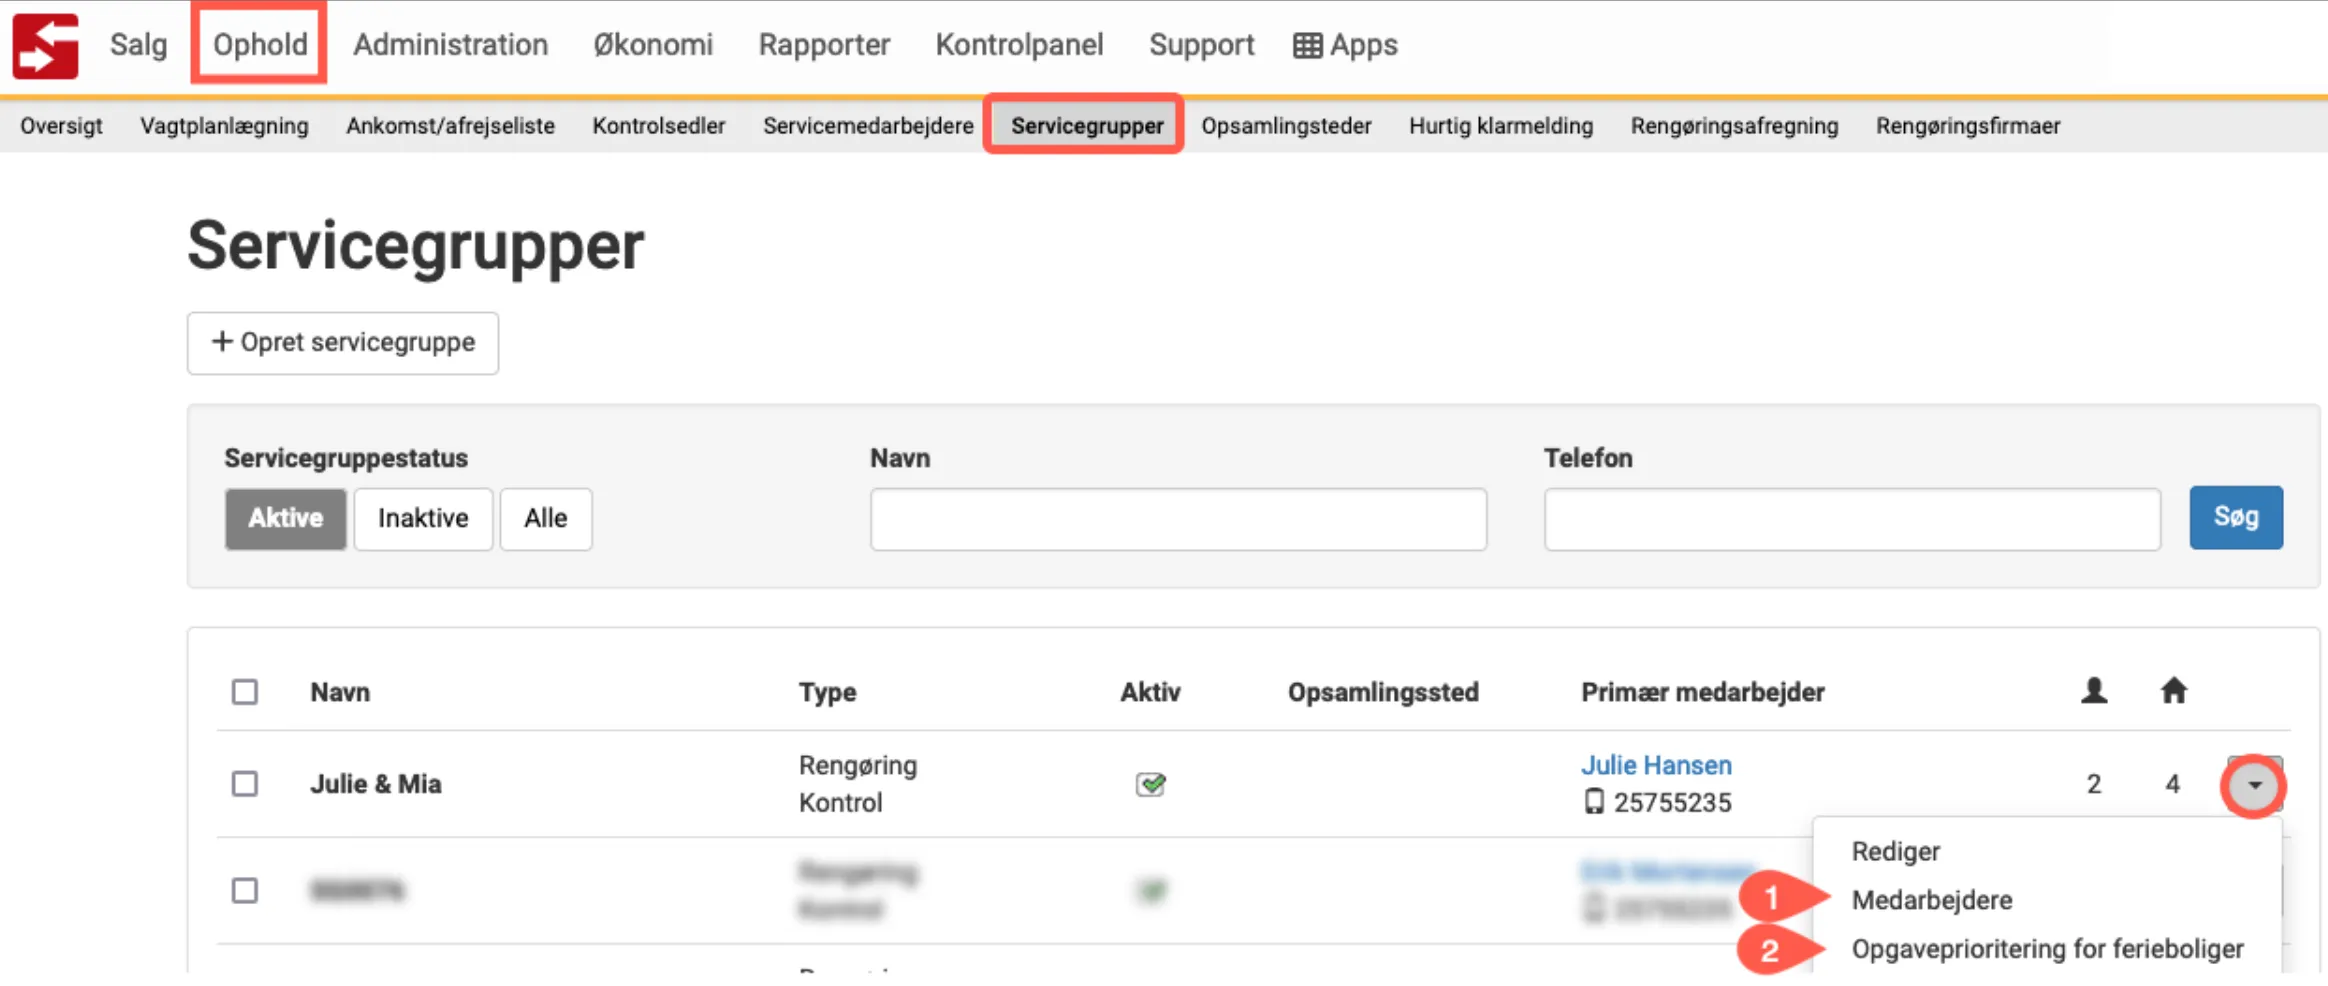Viewport: 2328px width, 986px height.
Task: Go to the Rengøringsfirmaer tab
Action: pos(1968,126)
